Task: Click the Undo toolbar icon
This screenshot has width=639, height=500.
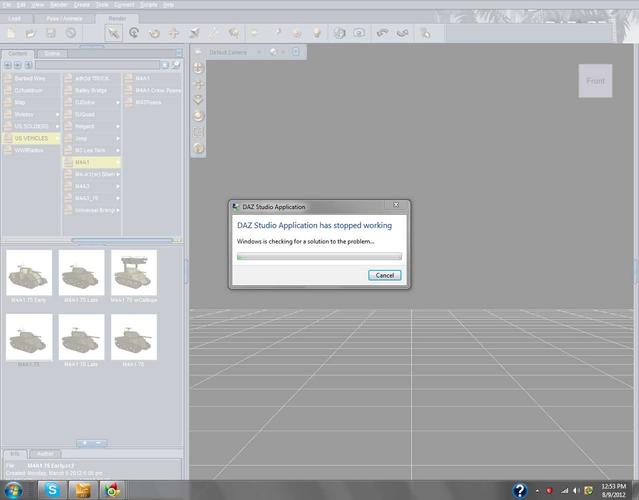Action: tap(382, 33)
